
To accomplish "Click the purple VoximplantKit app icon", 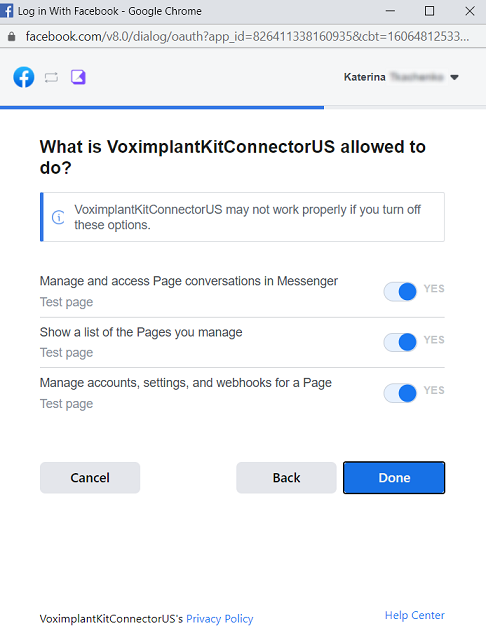I will (x=78, y=77).
